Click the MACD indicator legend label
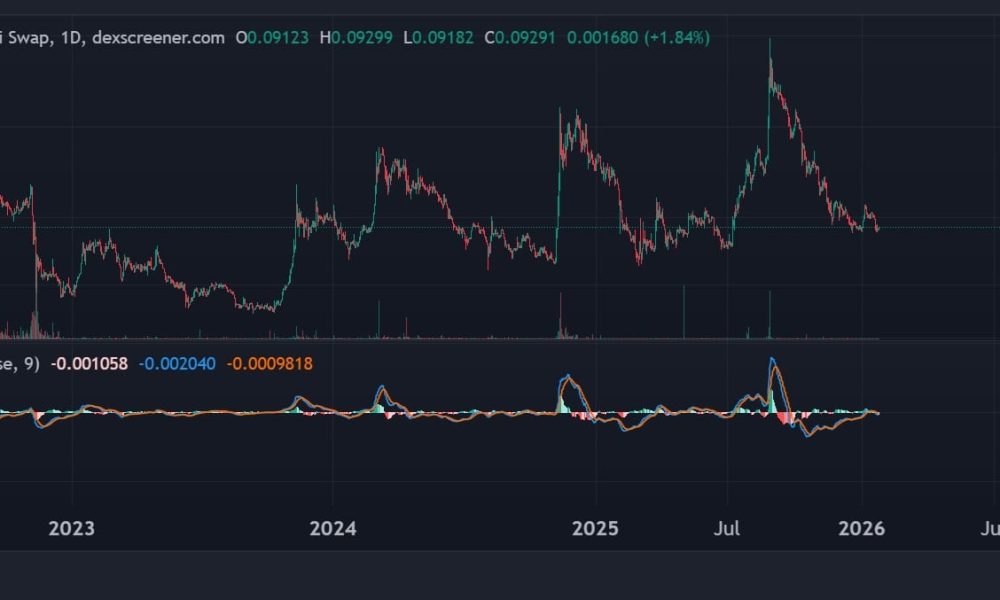This screenshot has height=600, width=1000. 20,363
